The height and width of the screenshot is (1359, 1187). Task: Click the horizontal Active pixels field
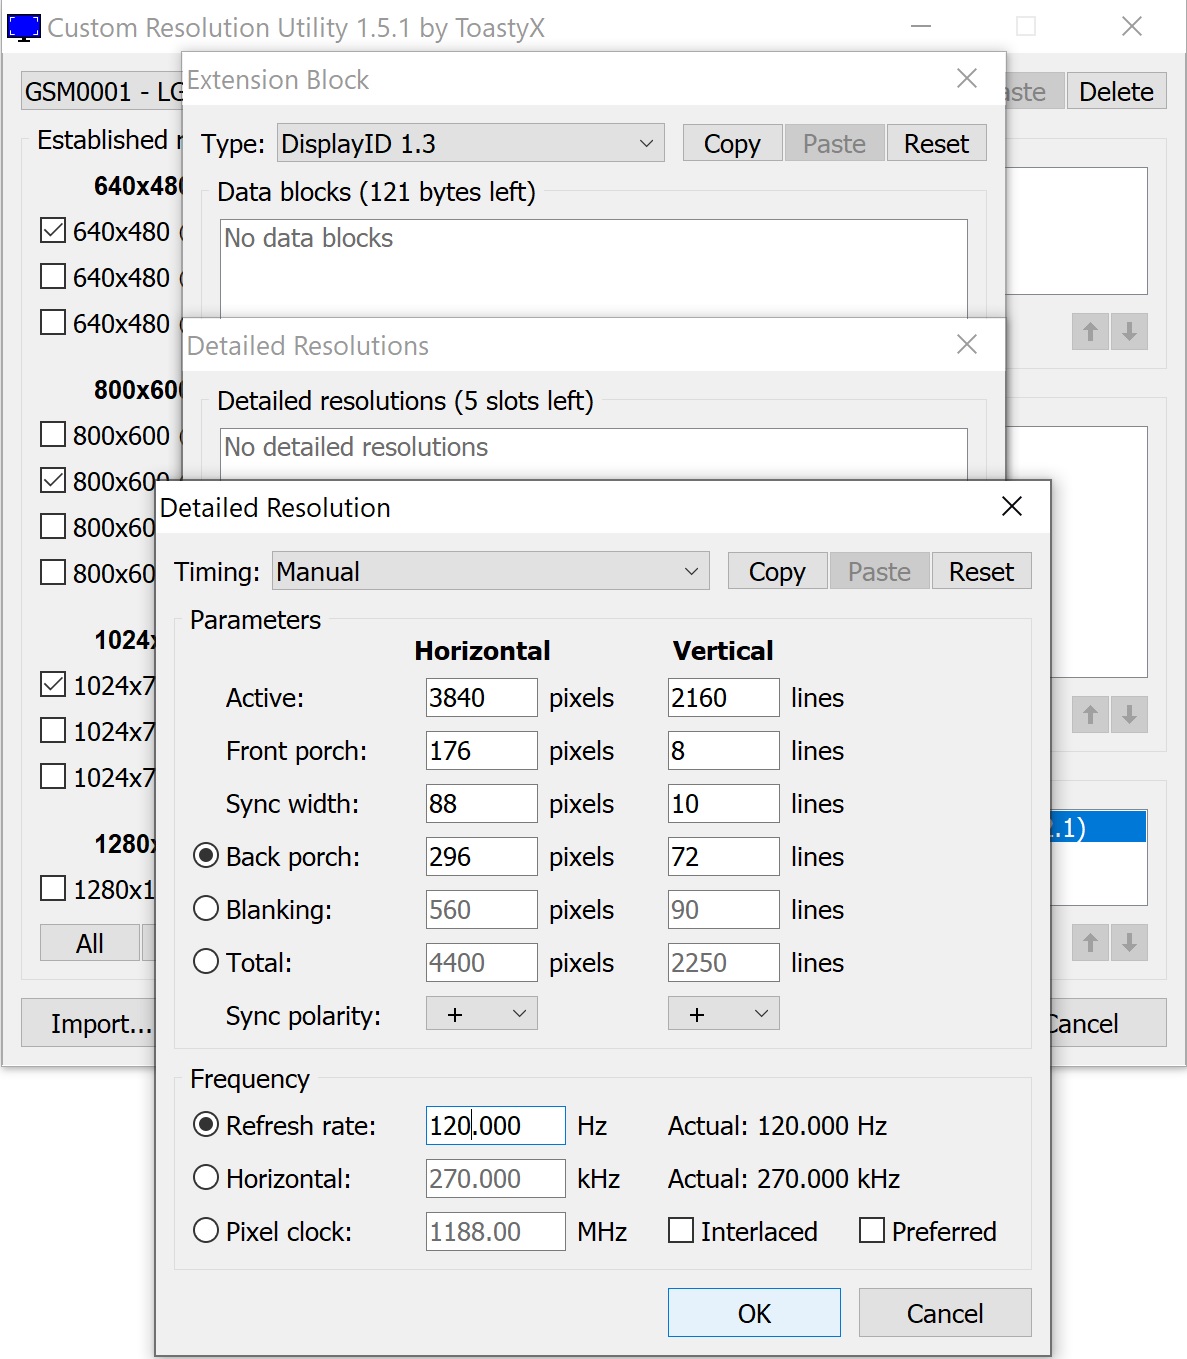pyautogui.click(x=480, y=697)
